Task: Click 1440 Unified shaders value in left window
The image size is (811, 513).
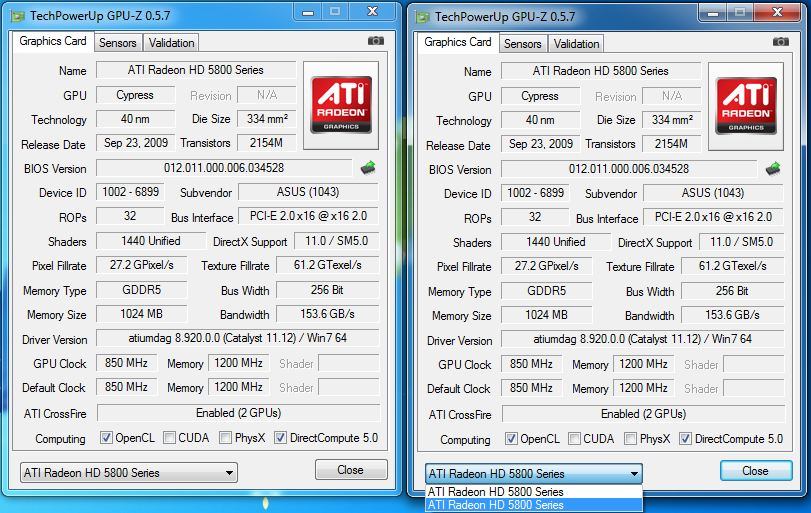Action: pos(151,241)
